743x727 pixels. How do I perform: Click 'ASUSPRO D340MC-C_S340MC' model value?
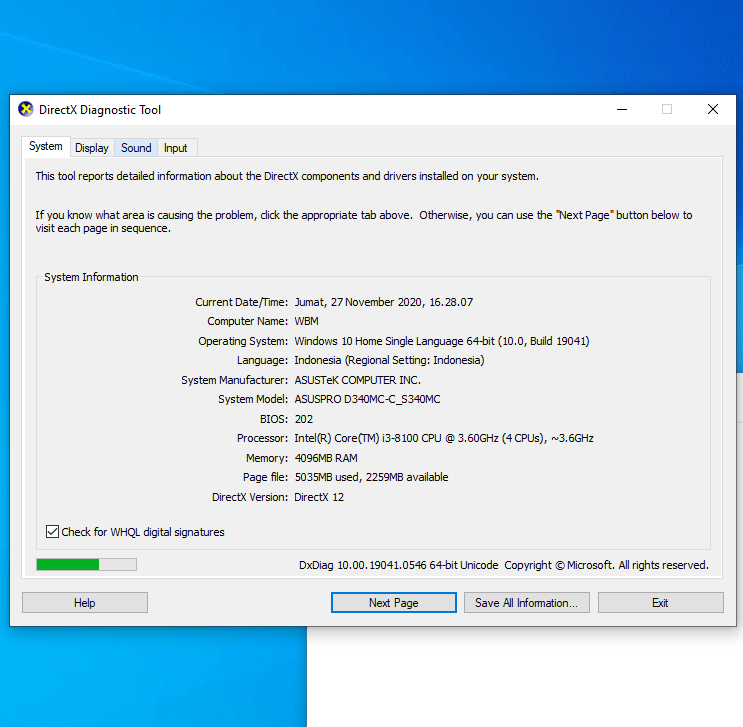click(367, 400)
